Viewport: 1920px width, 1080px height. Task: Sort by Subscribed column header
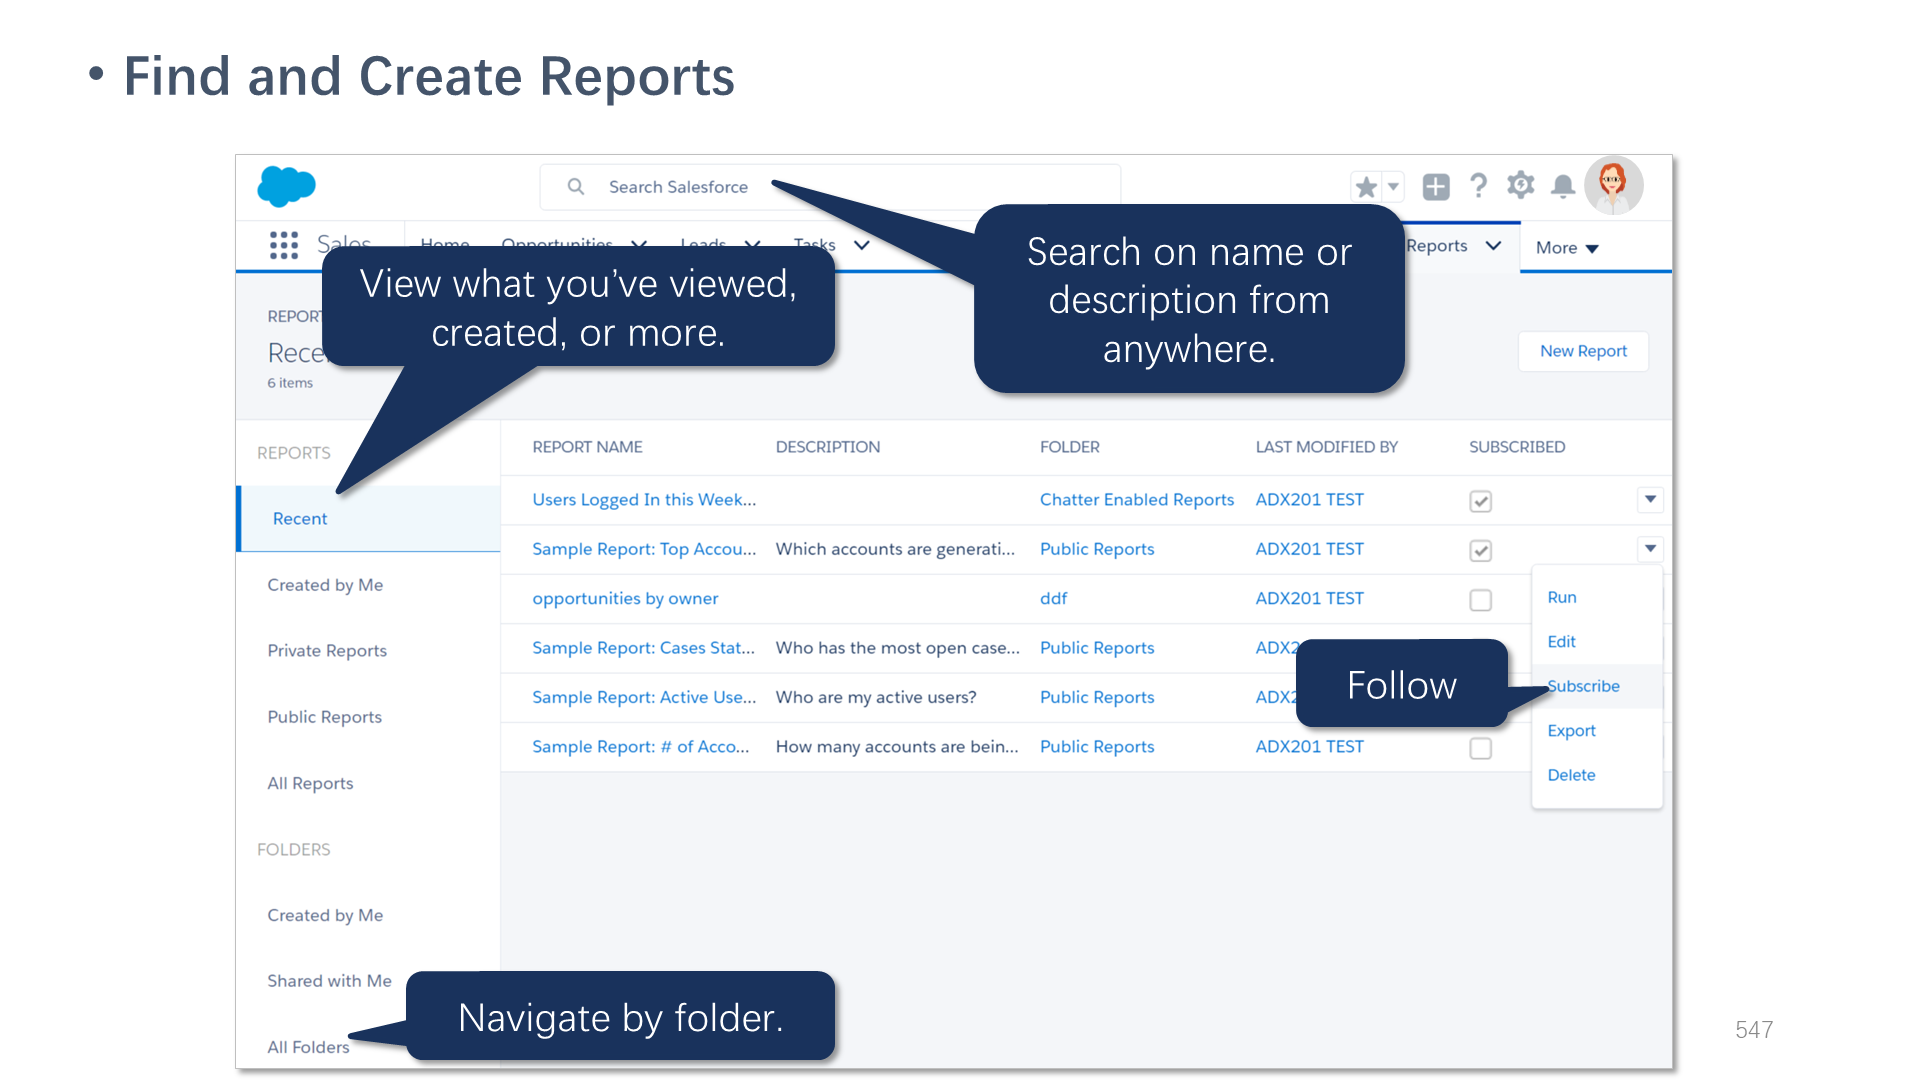1517,447
